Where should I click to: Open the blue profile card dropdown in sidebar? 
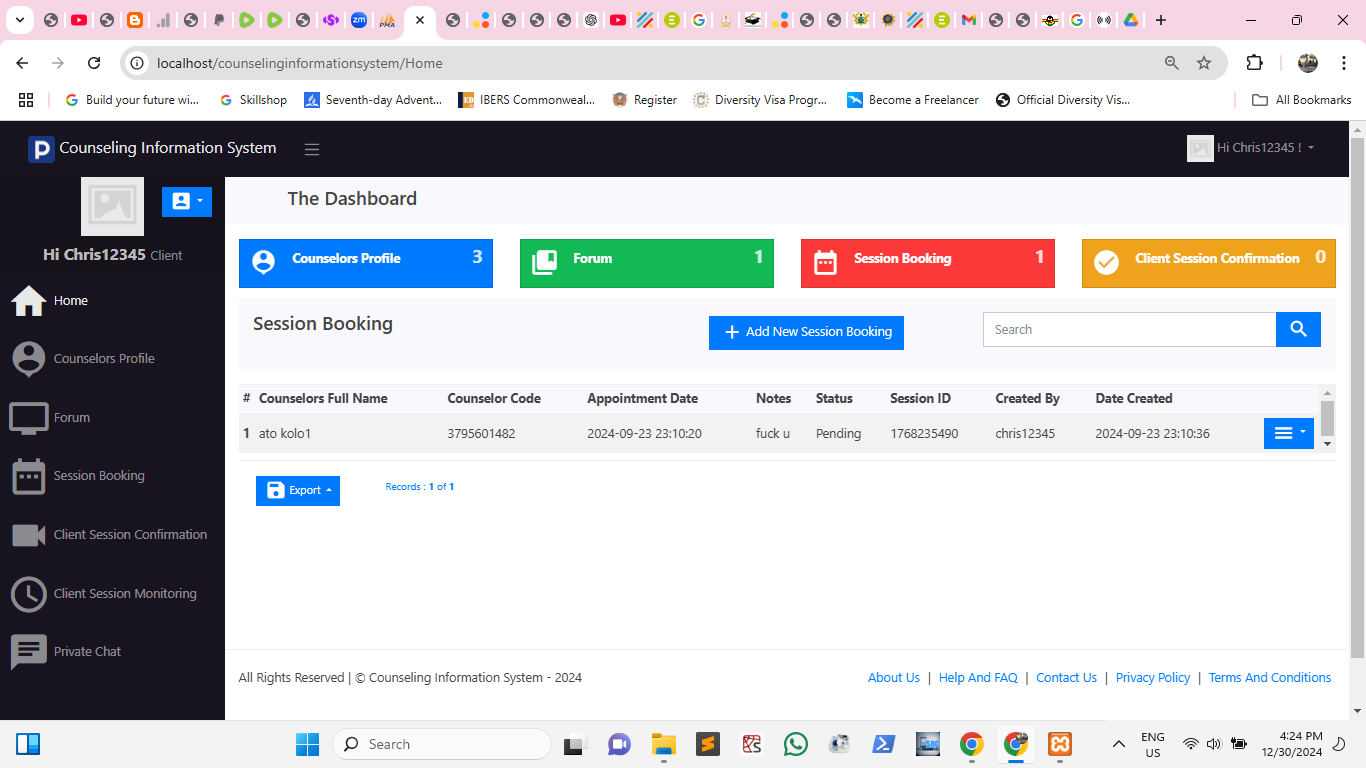(x=187, y=201)
